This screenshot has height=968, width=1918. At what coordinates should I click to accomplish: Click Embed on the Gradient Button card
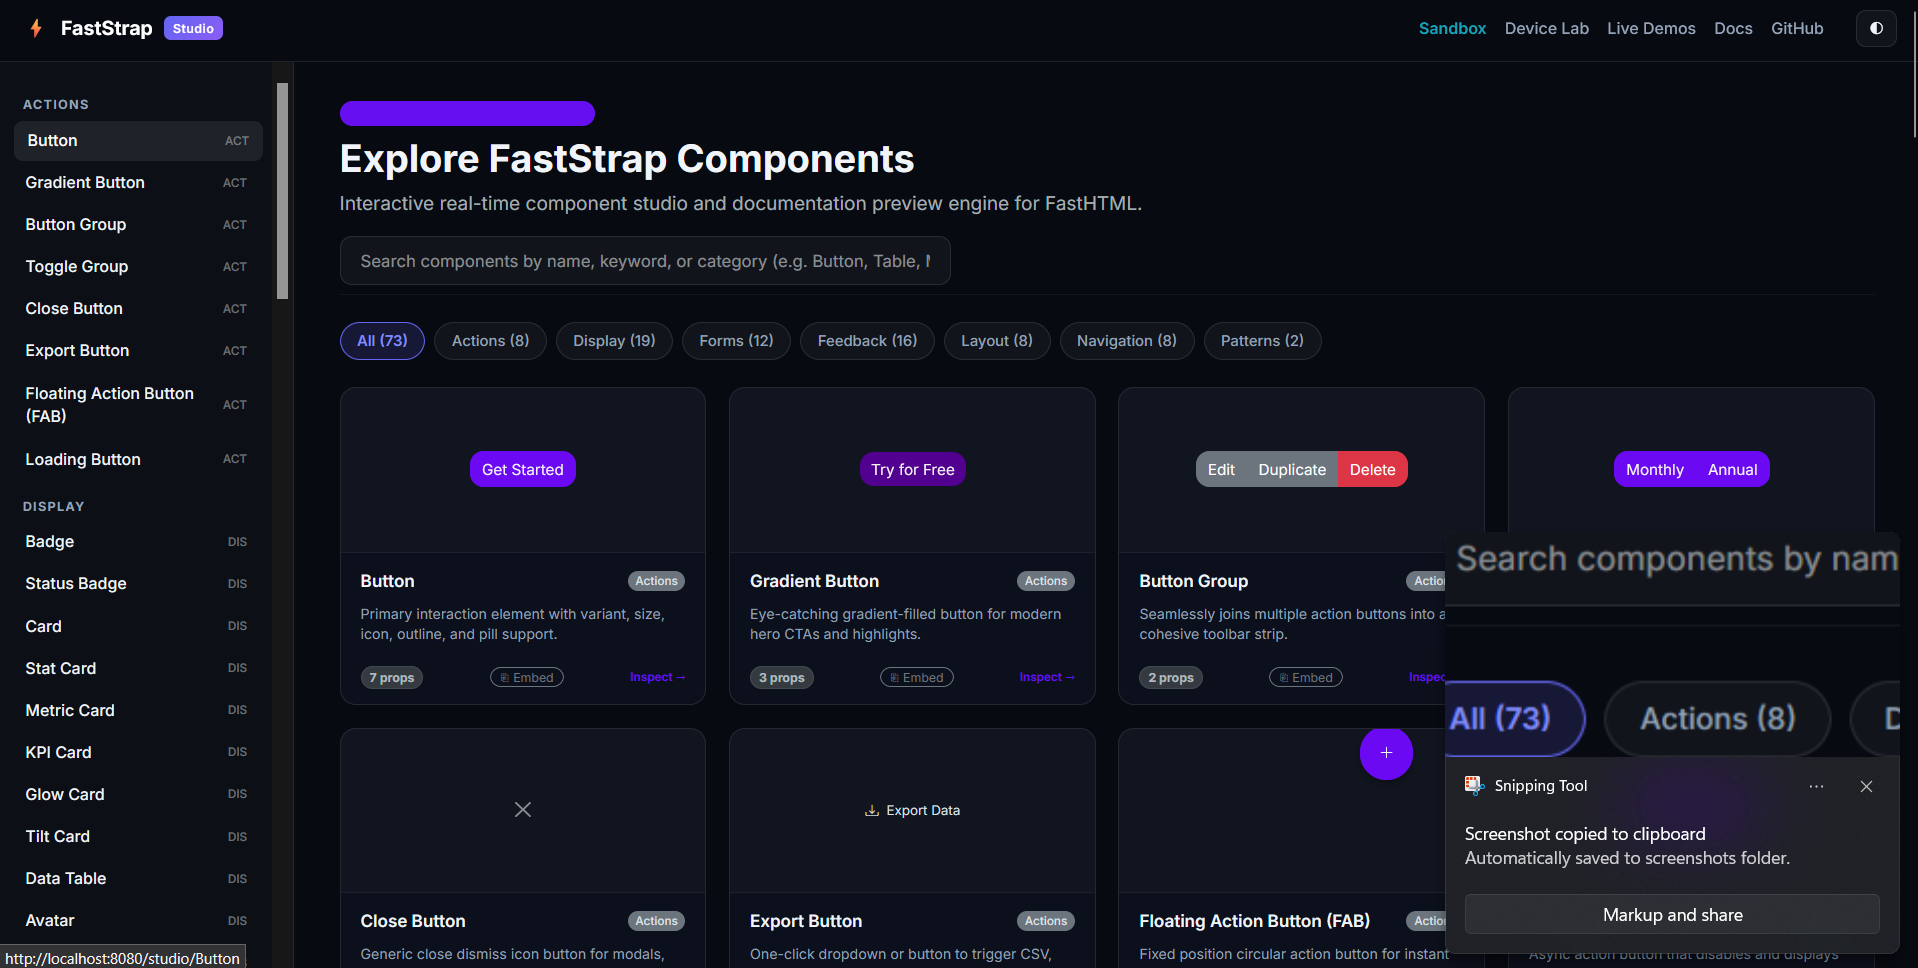tap(917, 678)
